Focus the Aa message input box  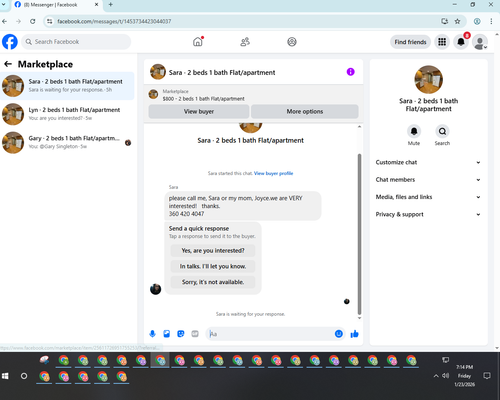[x=270, y=334]
